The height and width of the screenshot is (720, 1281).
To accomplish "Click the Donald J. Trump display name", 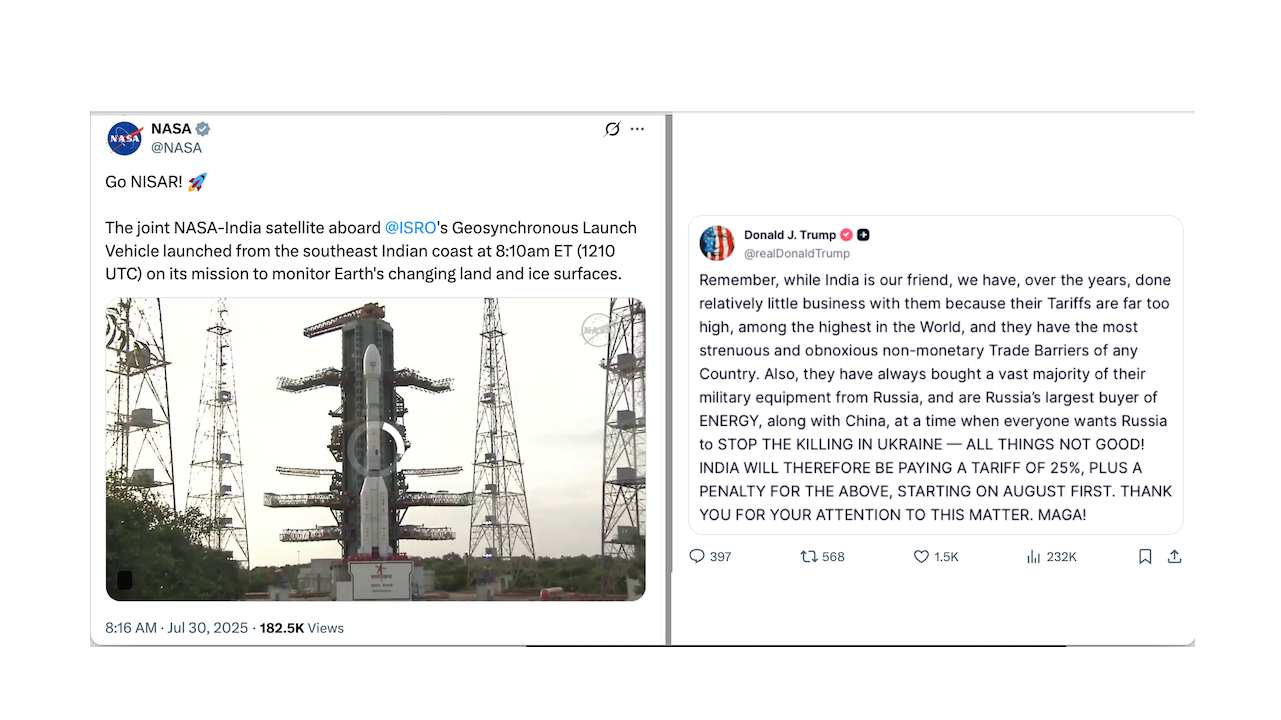I will coord(790,235).
